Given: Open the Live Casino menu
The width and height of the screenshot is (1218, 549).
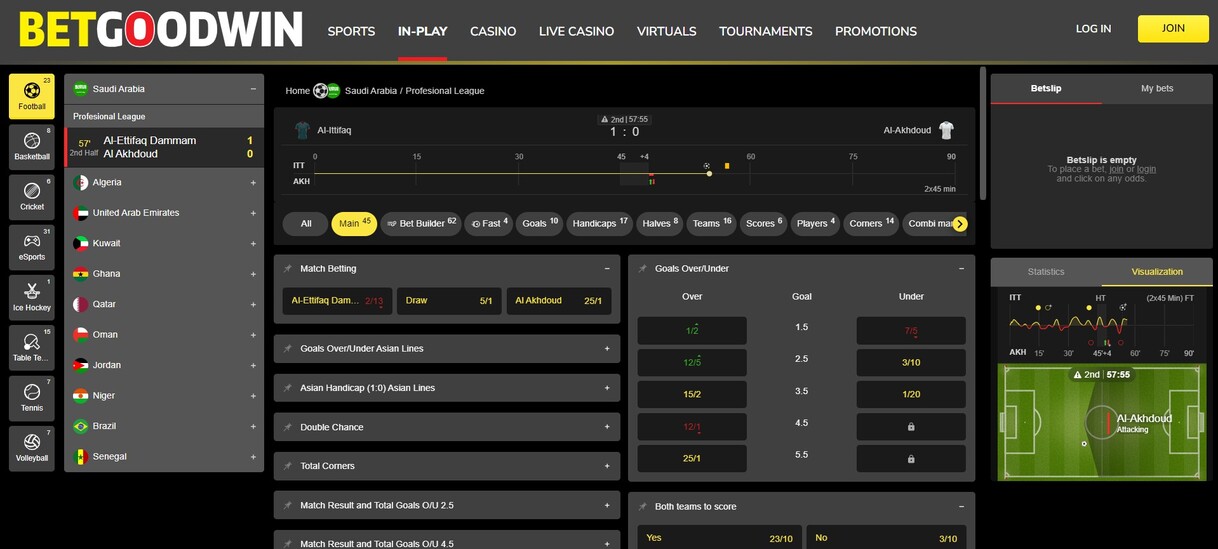Looking at the screenshot, I should [576, 31].
